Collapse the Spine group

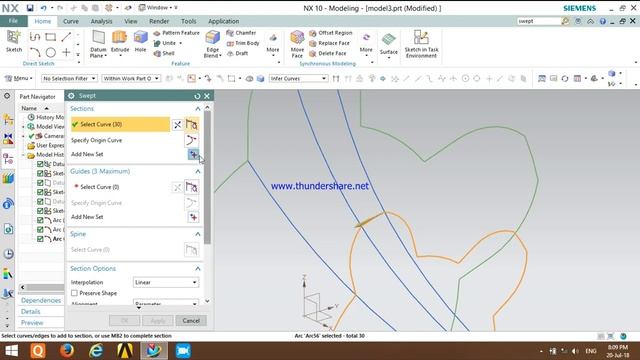[x=198, y=234]
